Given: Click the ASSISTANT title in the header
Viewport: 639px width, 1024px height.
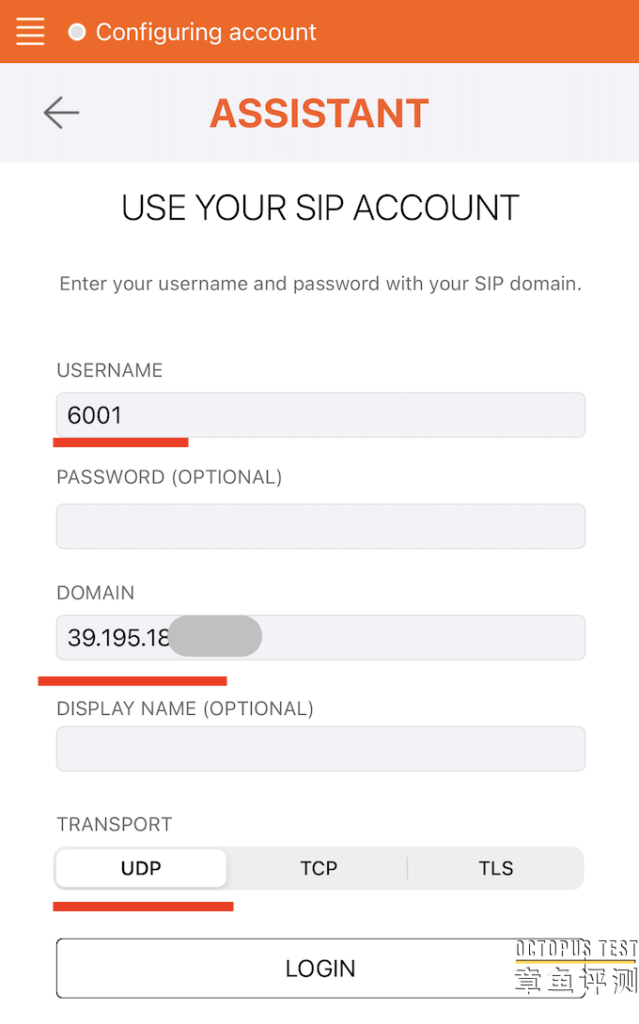Looking at the screenshot, I should pos(319,112).
